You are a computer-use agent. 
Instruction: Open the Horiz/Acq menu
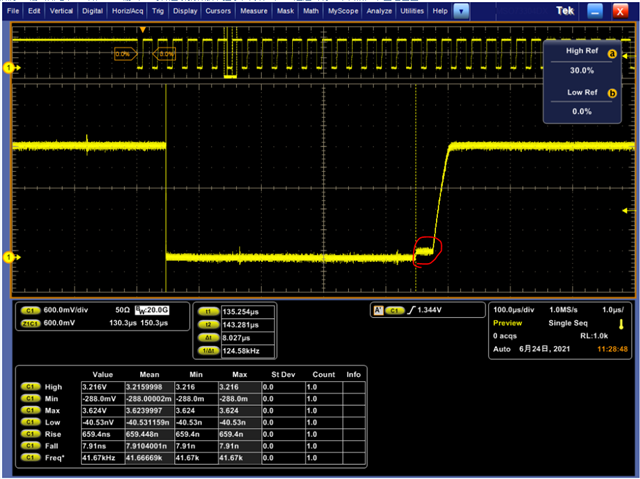(x=129, y=10)
